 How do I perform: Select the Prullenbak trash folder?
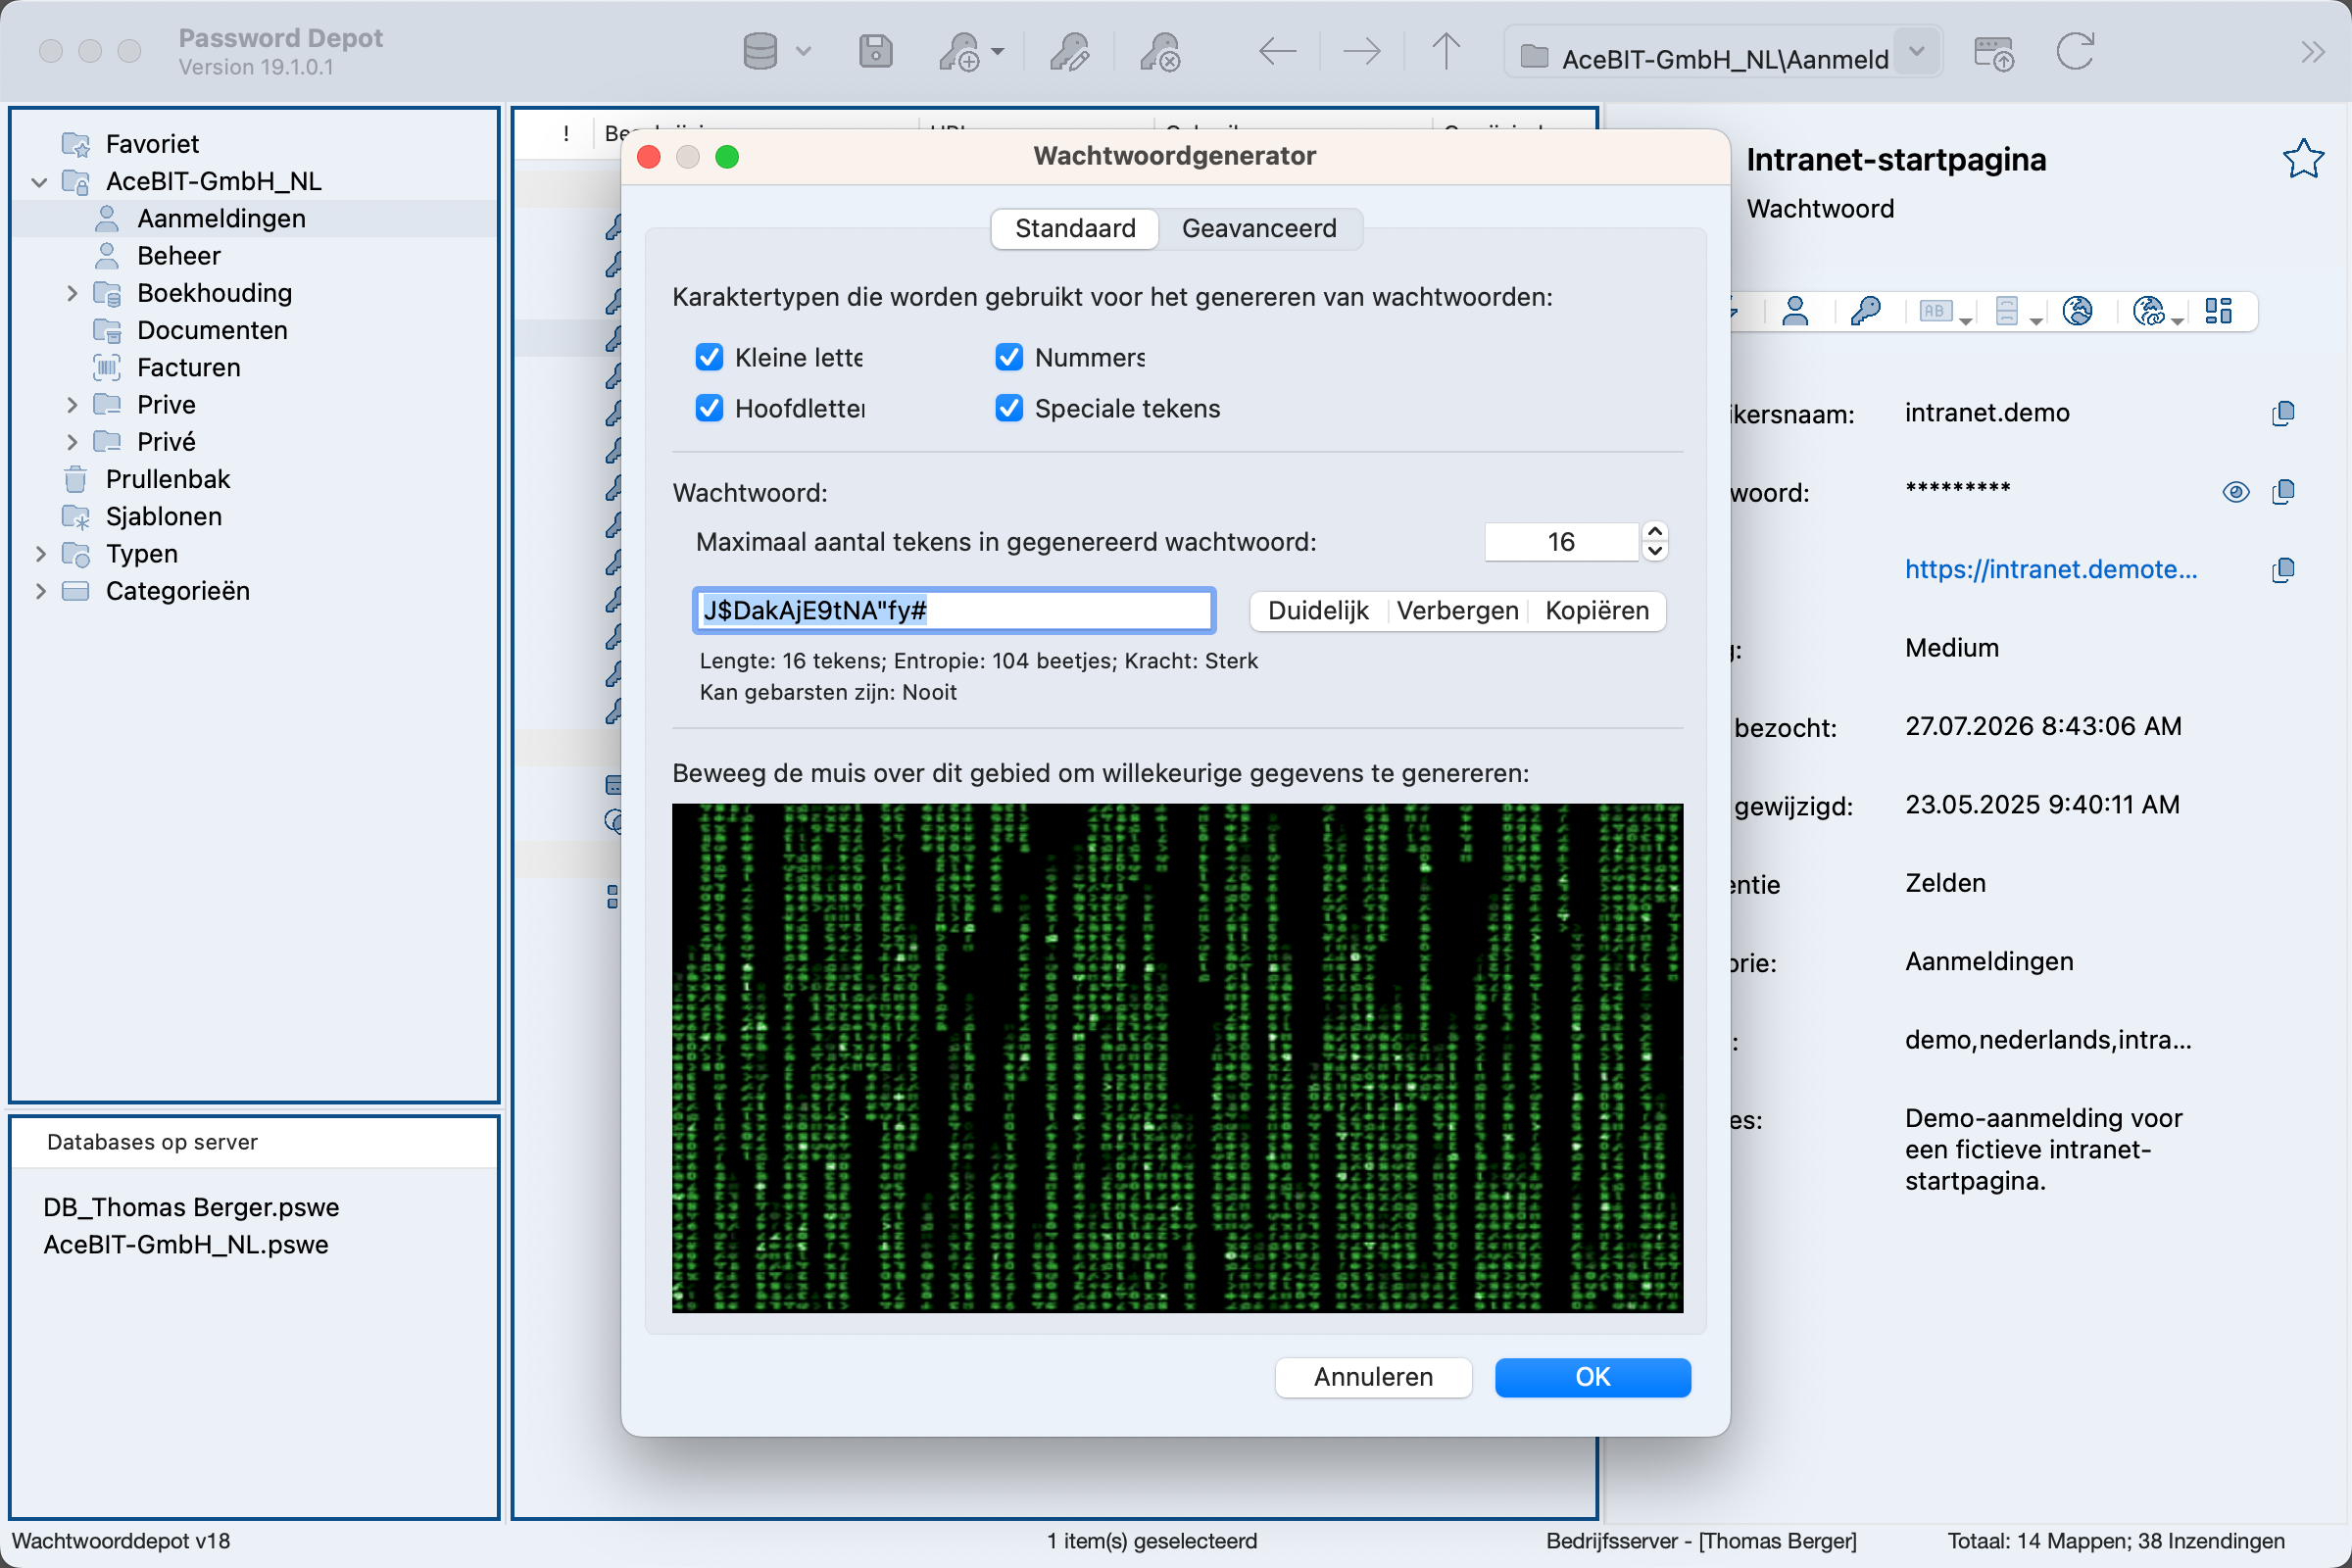coord(168,479)
